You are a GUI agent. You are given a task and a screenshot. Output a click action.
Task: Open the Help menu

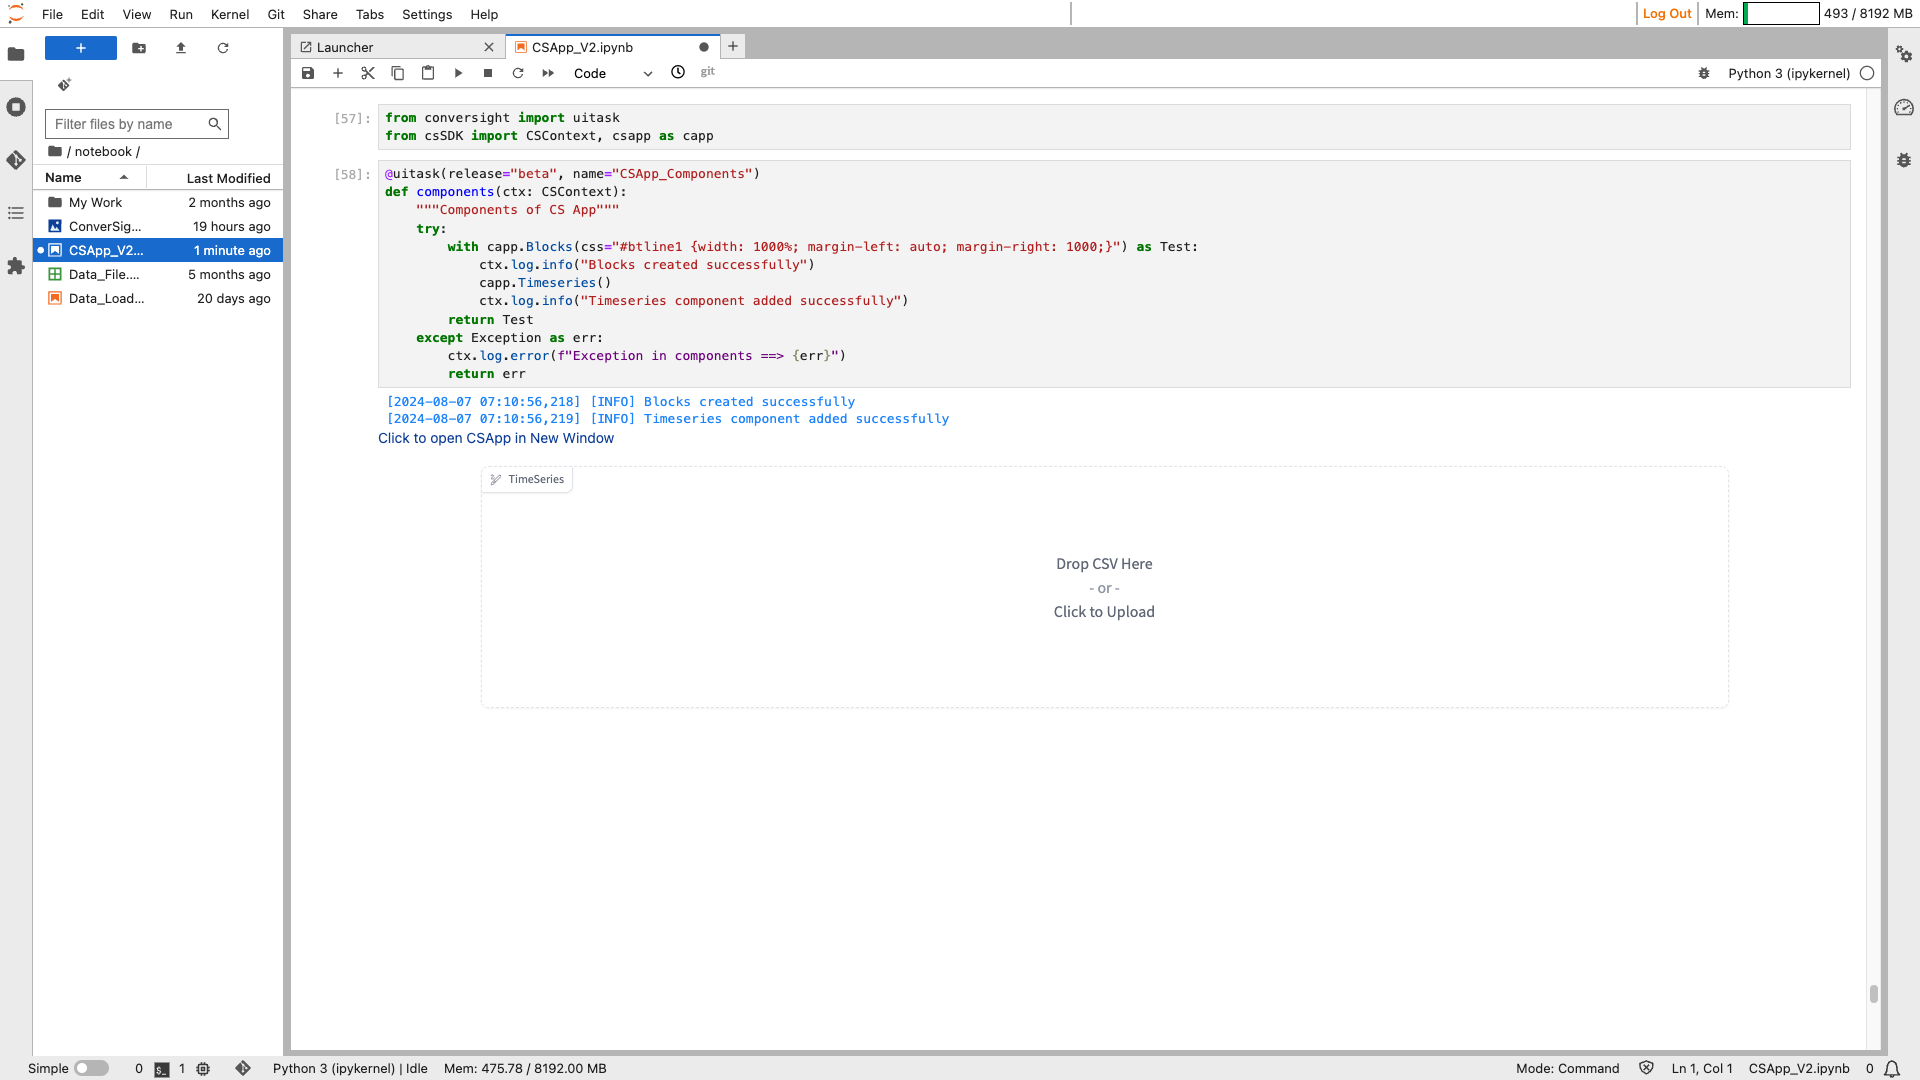pyautogui.click(x=484, y=14)
